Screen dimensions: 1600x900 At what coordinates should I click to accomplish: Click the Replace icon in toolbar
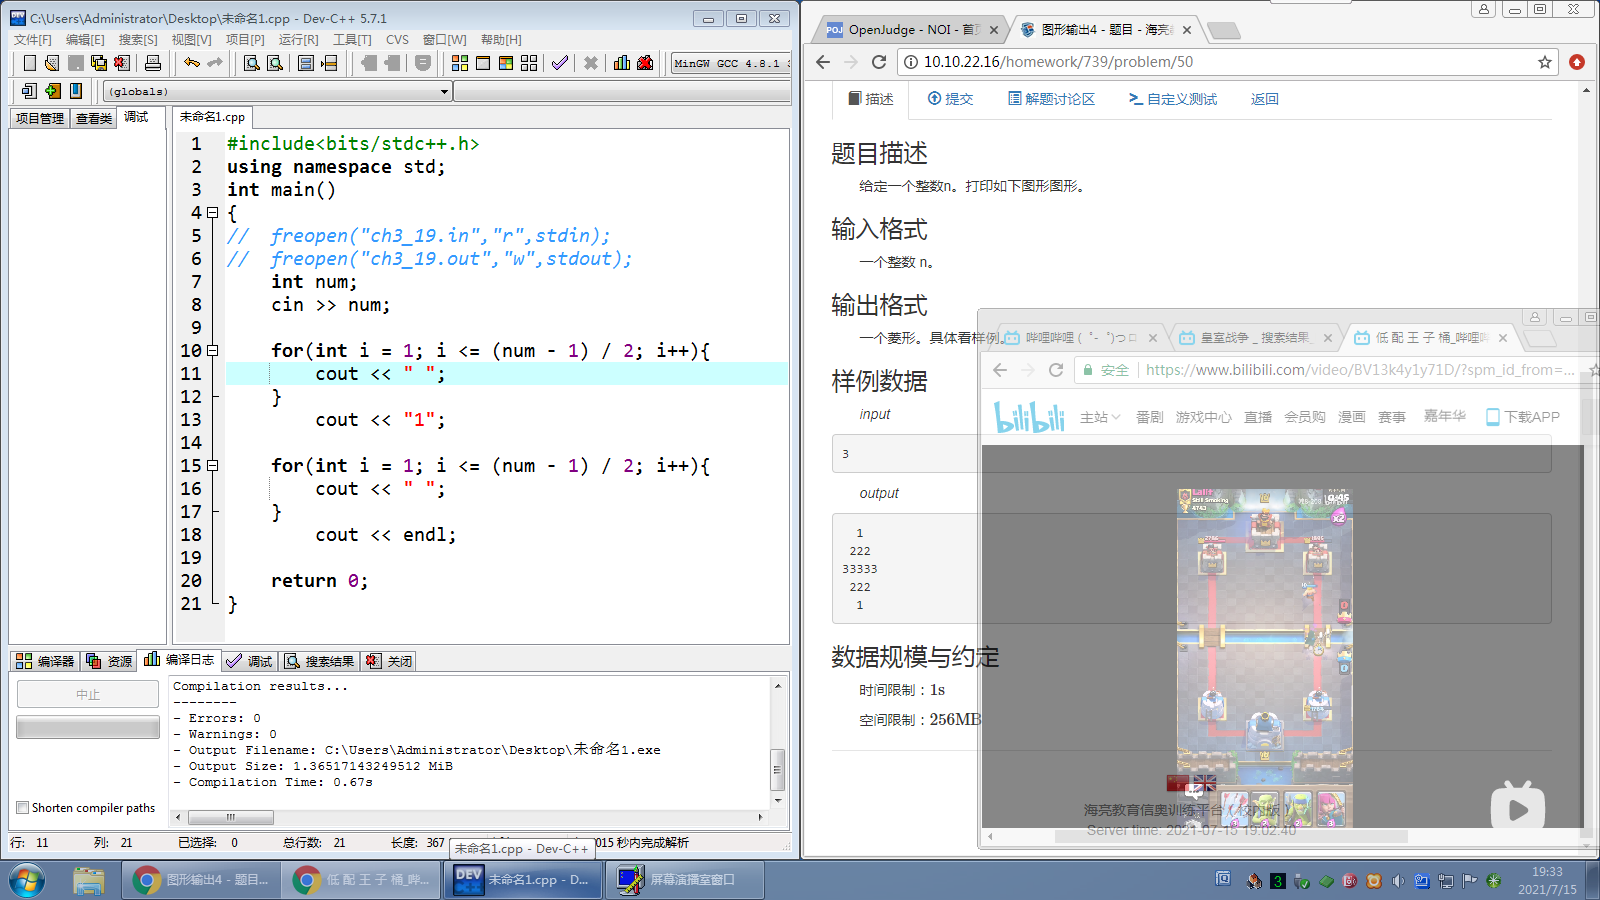tap(275, 63)
